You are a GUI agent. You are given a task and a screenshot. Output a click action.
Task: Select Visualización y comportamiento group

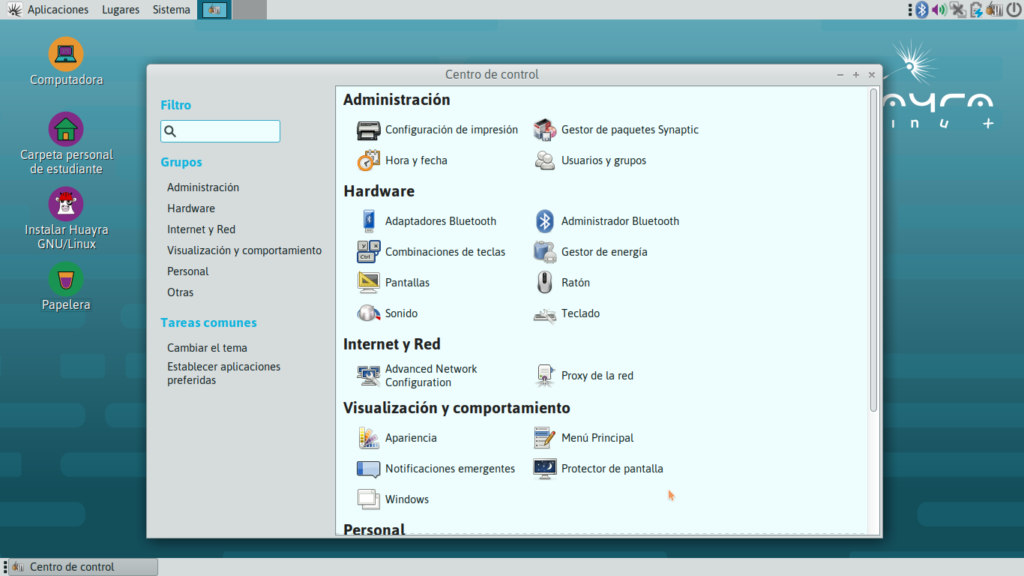click(x=244, y=250)
